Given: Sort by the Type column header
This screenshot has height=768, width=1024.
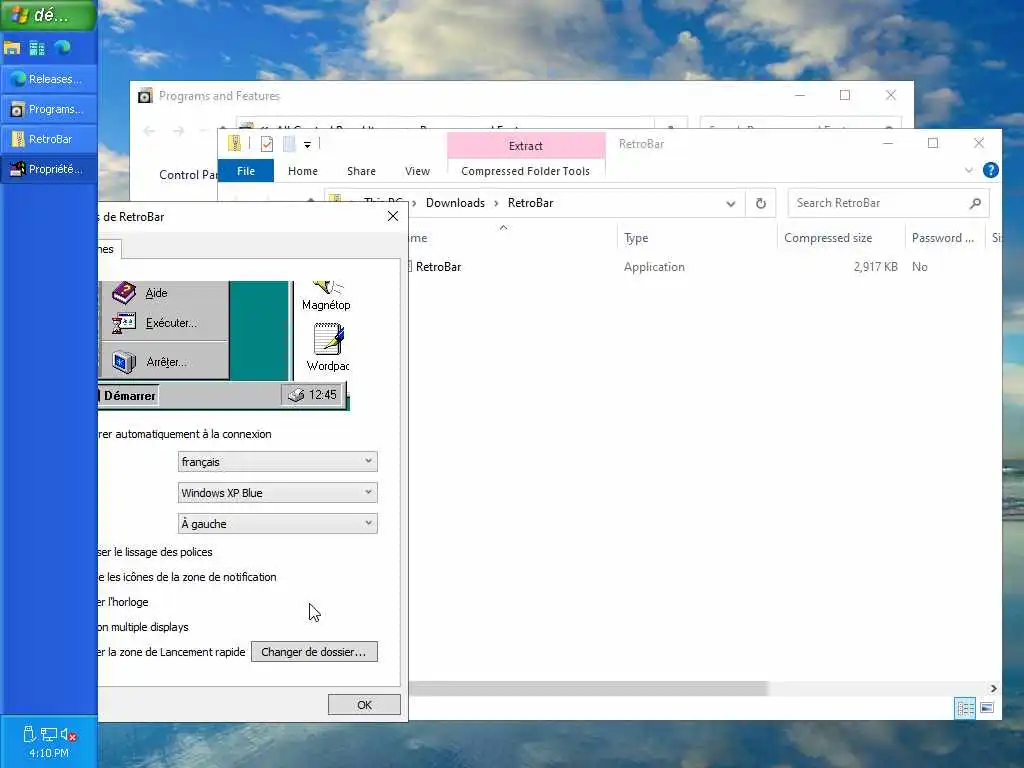Looking at the screenshot, I should pyautogui.click(x=697, y=238).
